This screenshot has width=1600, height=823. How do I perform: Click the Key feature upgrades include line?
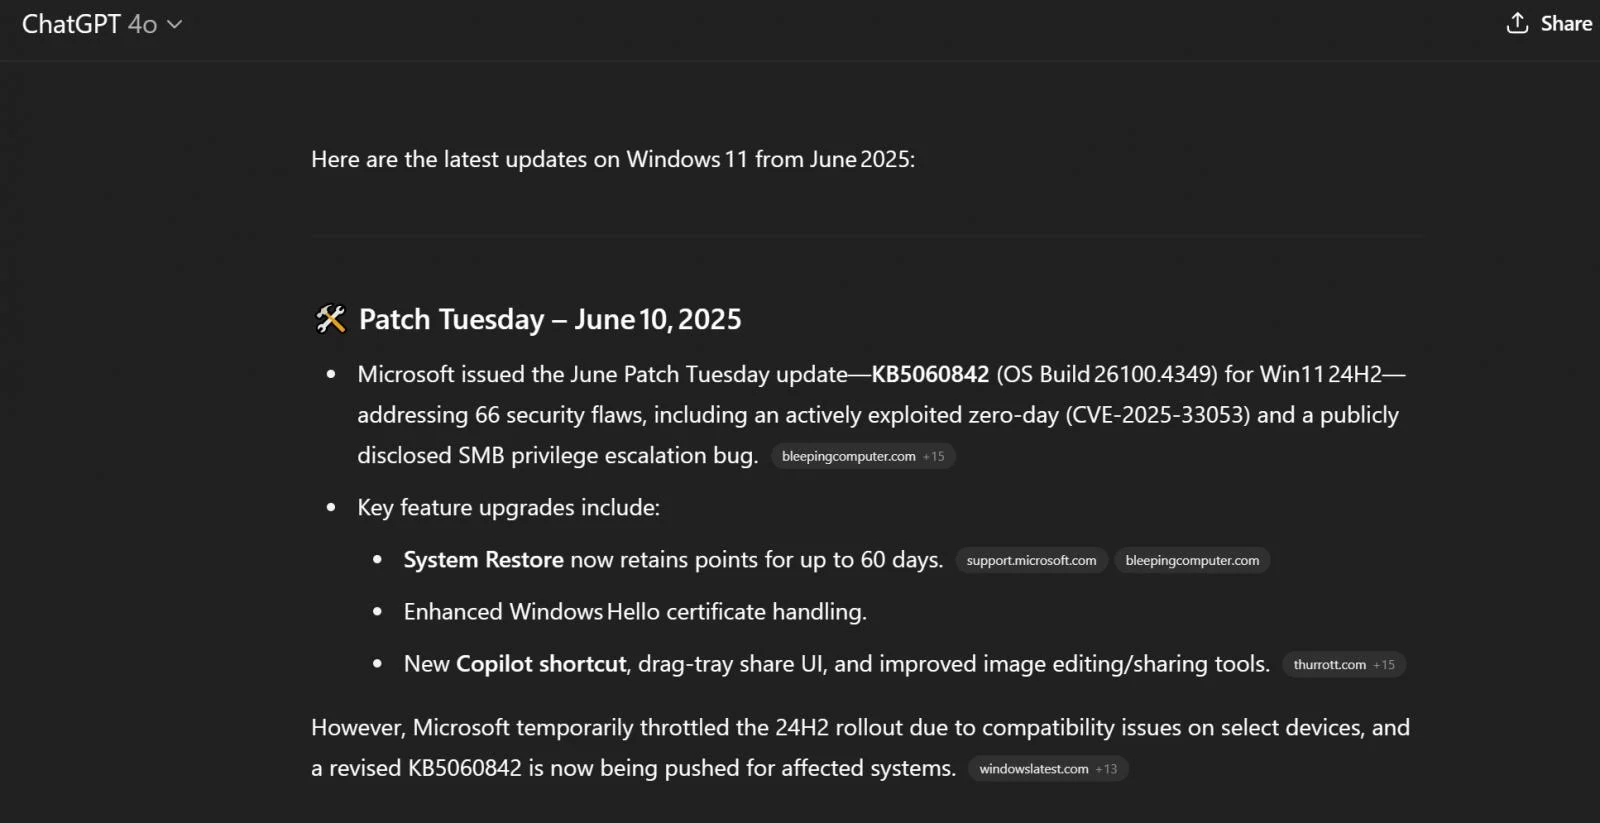pyautogui.click(x=508, y=508)
